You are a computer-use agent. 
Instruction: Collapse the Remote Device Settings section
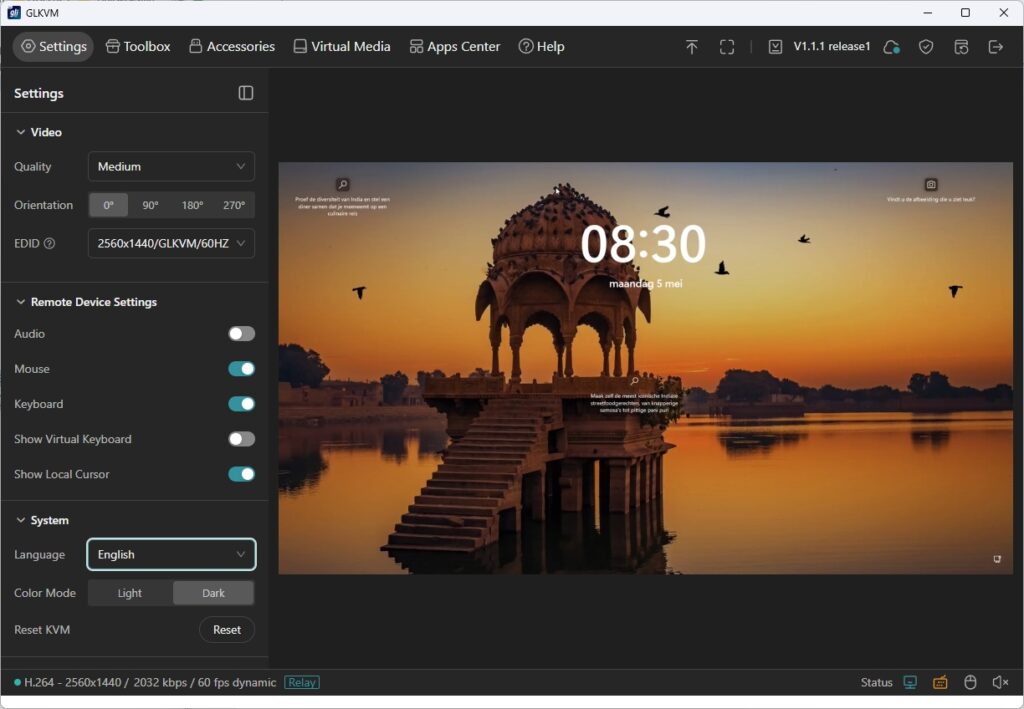pyautogui.click(x=21, y=302)
